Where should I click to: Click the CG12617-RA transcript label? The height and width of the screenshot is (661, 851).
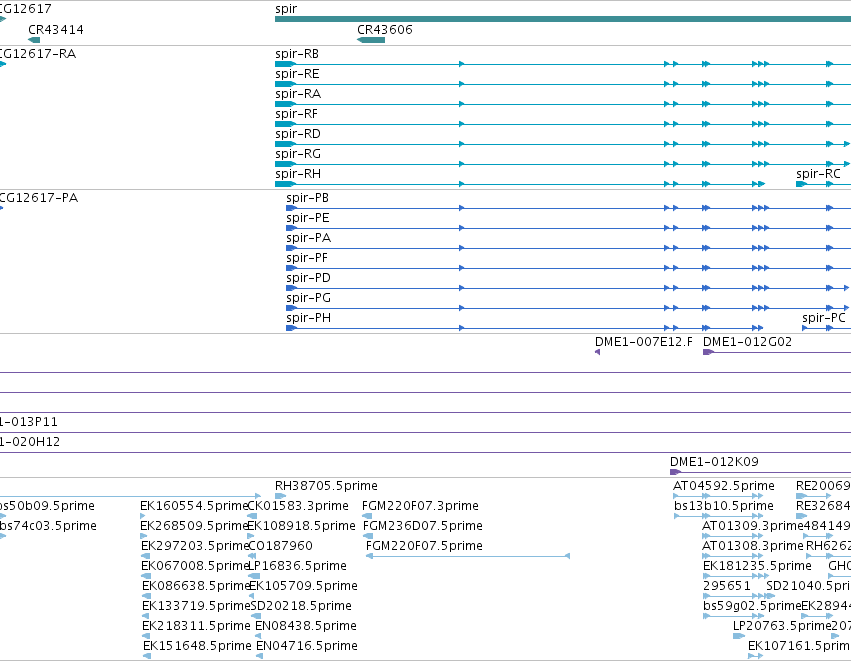(x=38, y=54)
